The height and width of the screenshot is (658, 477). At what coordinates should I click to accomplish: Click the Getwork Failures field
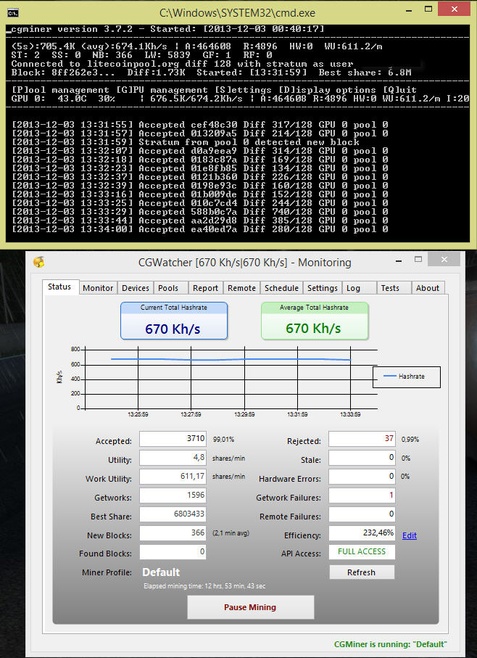[x=362, y=496]
